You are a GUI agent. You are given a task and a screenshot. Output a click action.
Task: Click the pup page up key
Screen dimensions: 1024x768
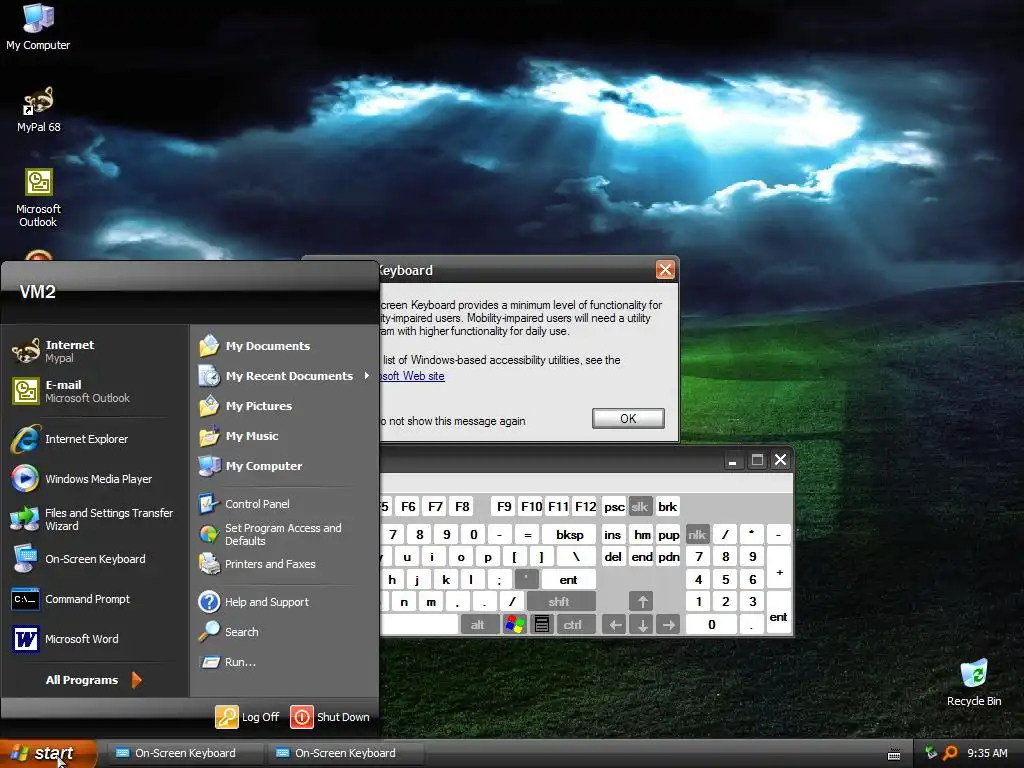click(669, 535)
